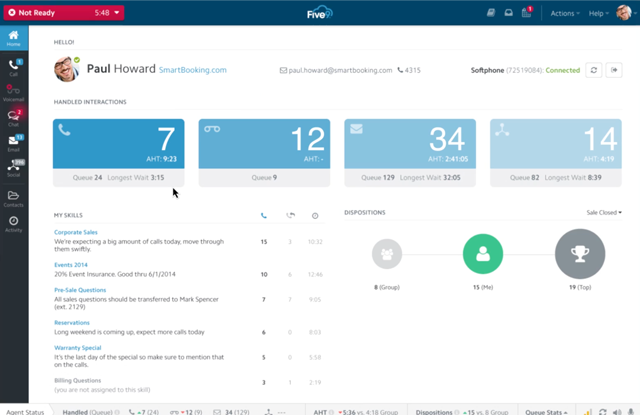Screen dimensions: 640x415
Task: Click the inbox tray icon in header
Action: (x=509, y=13)
